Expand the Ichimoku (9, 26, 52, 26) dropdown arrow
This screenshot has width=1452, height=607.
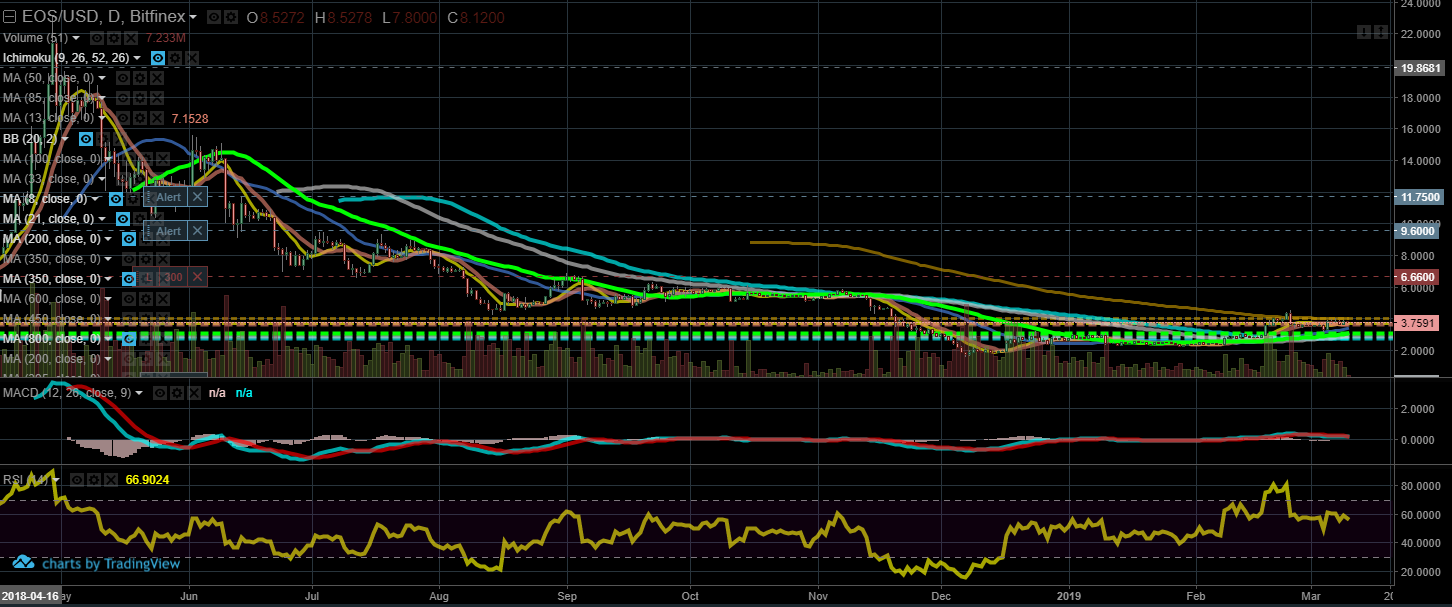click(137, 58)
